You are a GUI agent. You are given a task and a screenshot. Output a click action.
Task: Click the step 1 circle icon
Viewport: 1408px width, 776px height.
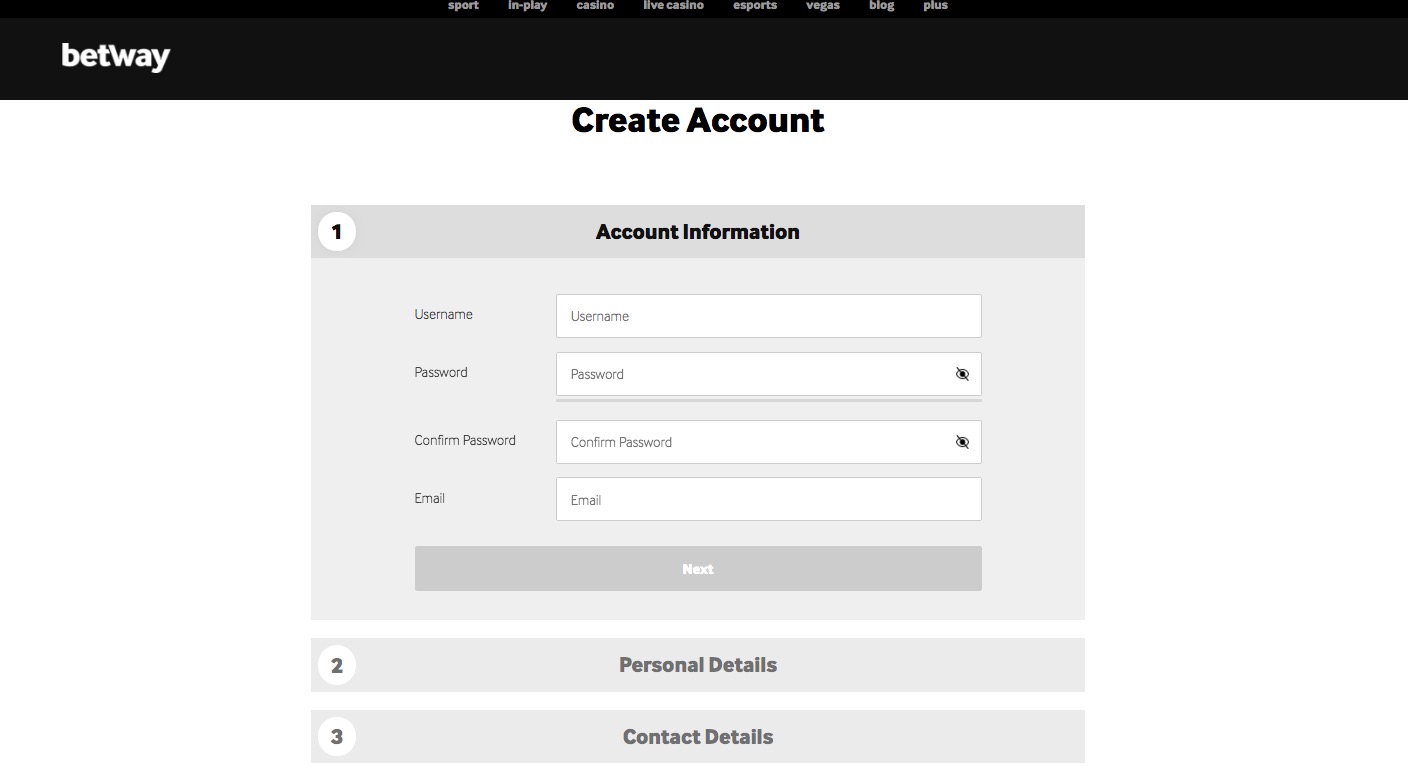337,231
